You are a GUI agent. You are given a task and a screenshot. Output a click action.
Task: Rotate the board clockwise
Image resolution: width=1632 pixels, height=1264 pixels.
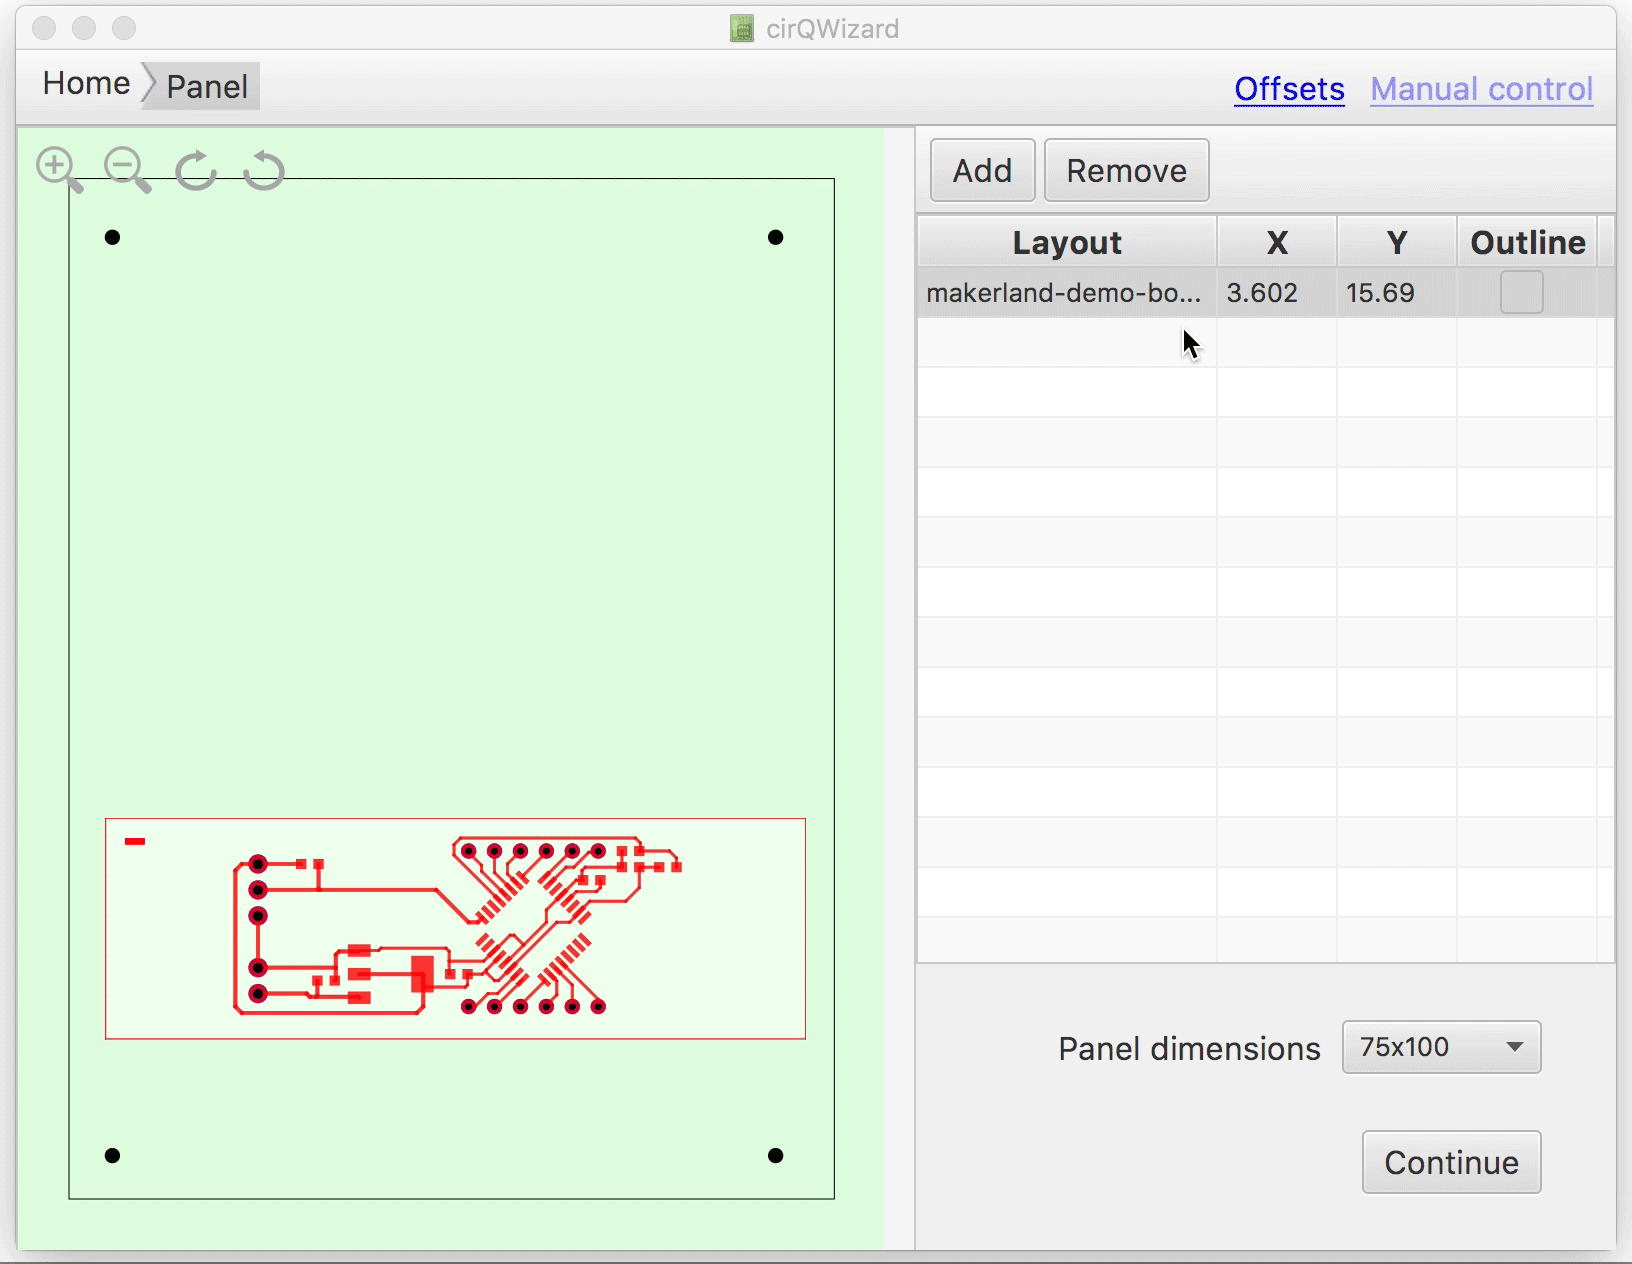pyautogui.click(x=196, y=170)
